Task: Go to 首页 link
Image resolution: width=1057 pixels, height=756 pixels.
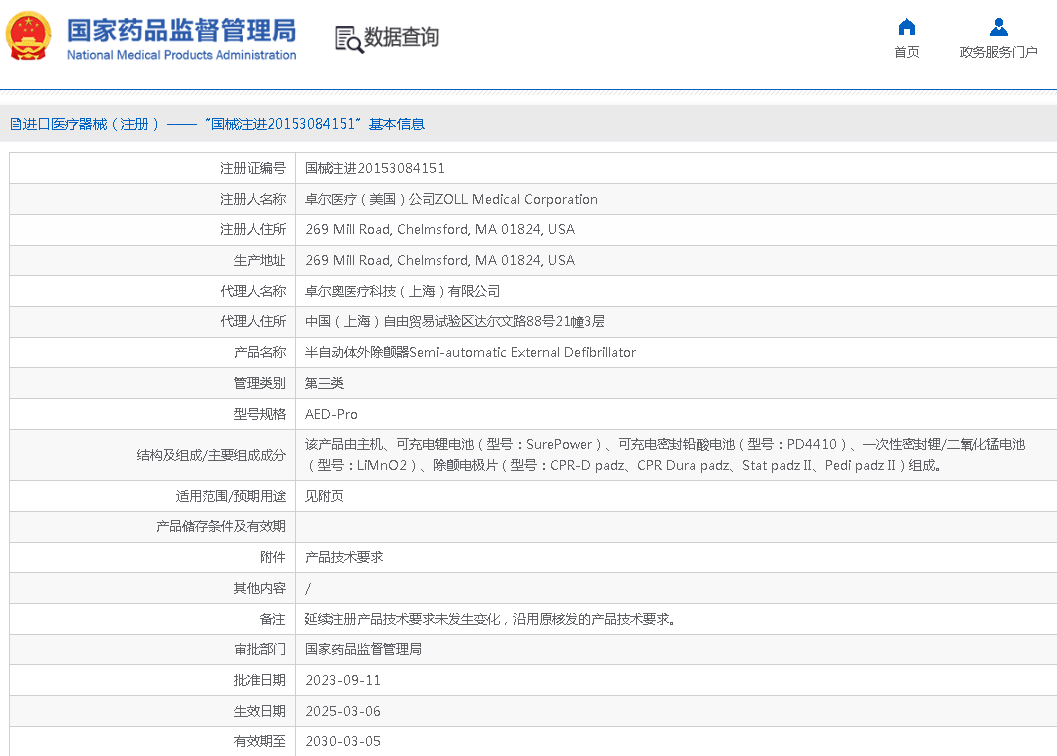Action: [907, 52]
